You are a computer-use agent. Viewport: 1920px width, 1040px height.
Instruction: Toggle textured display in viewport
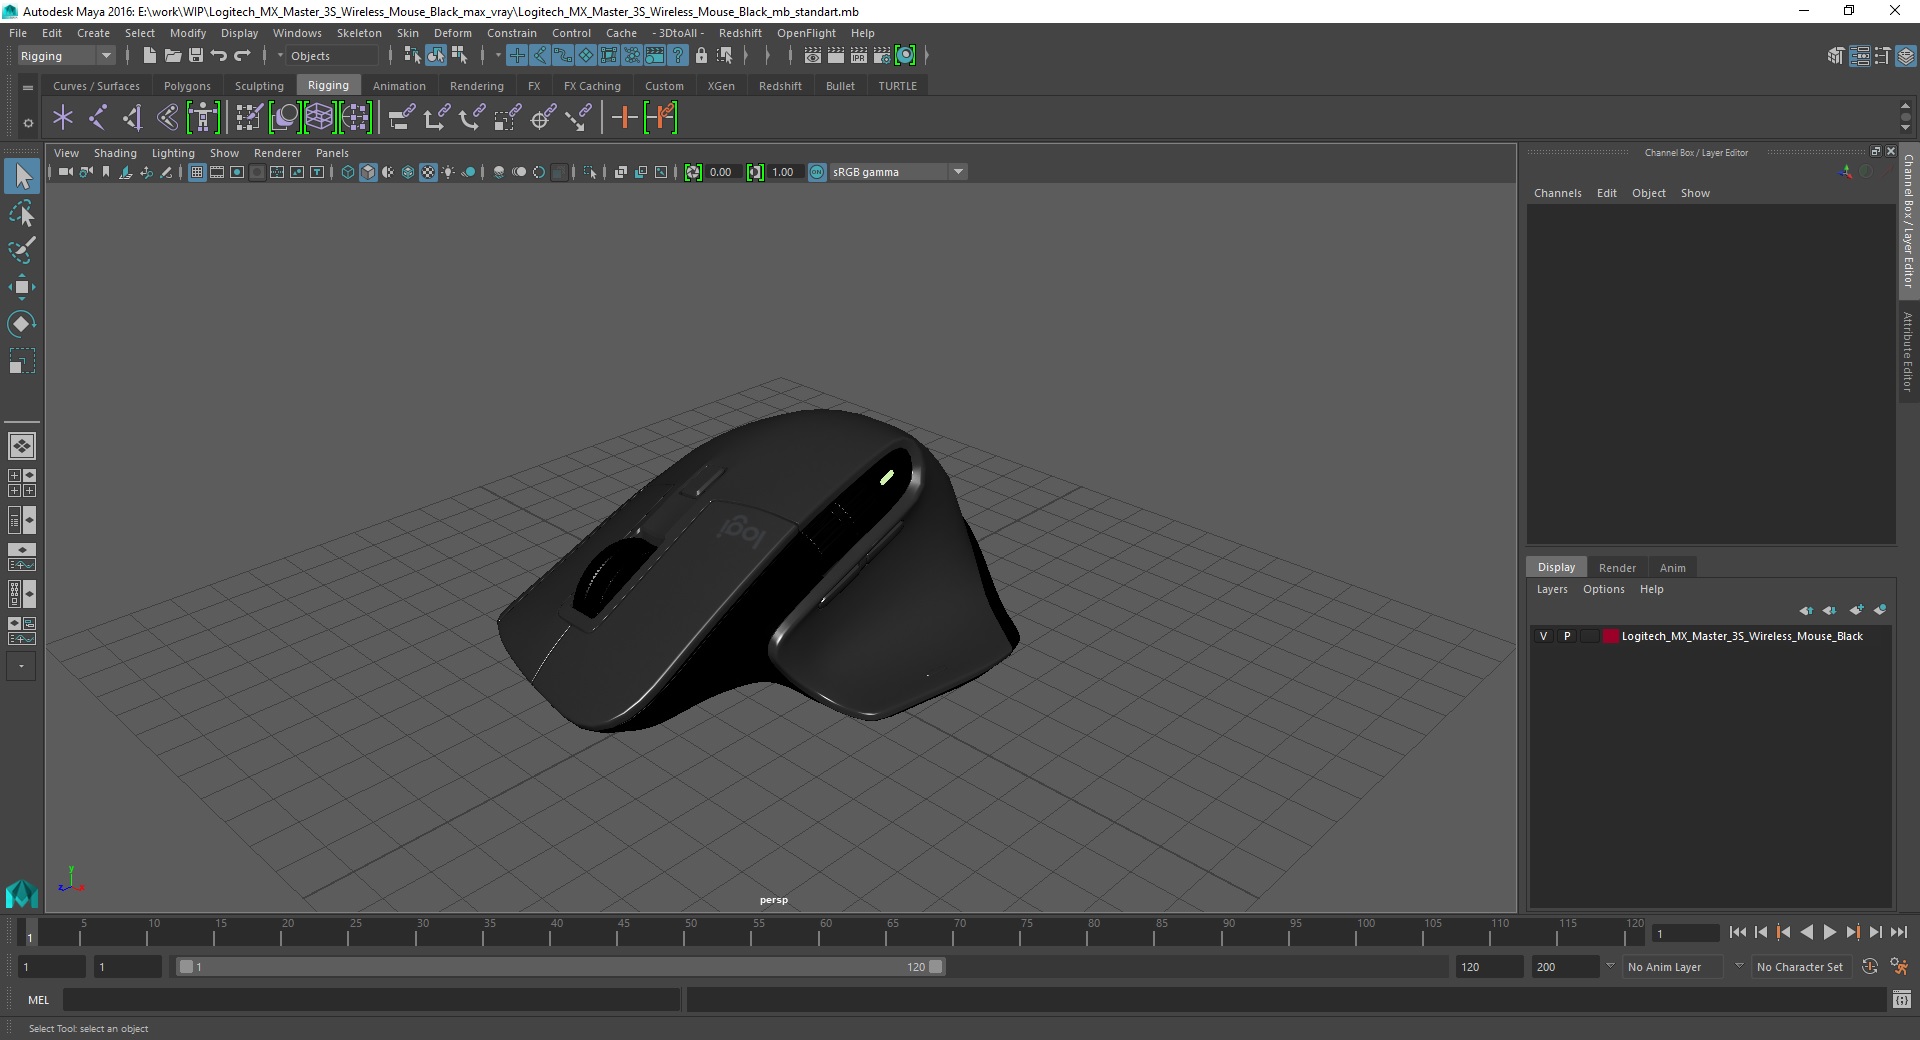428,172
